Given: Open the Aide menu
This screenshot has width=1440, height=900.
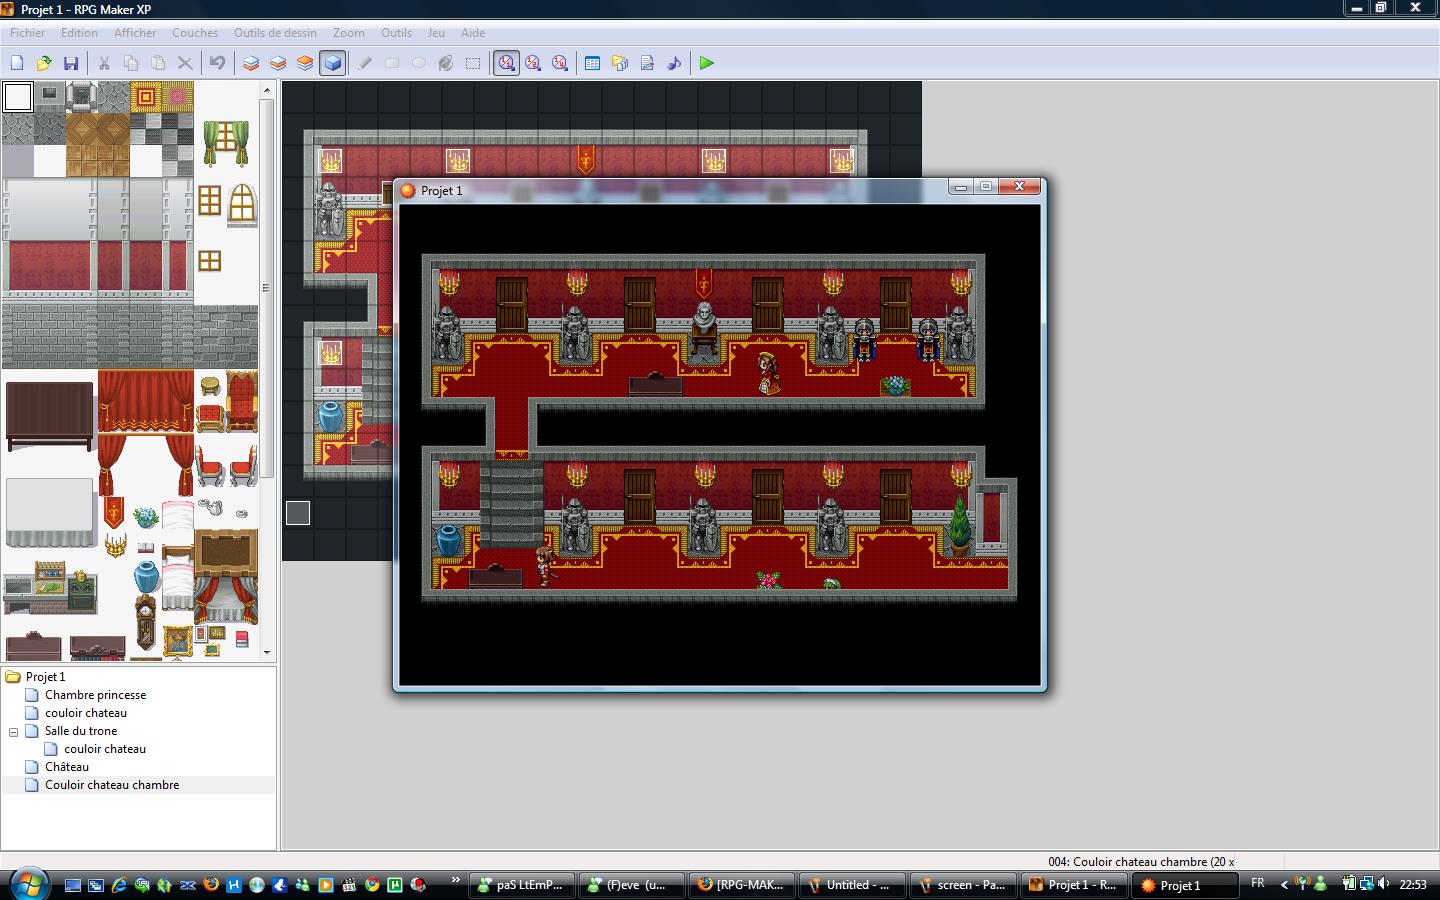Looking at the screenshot, I should (473, 32).
